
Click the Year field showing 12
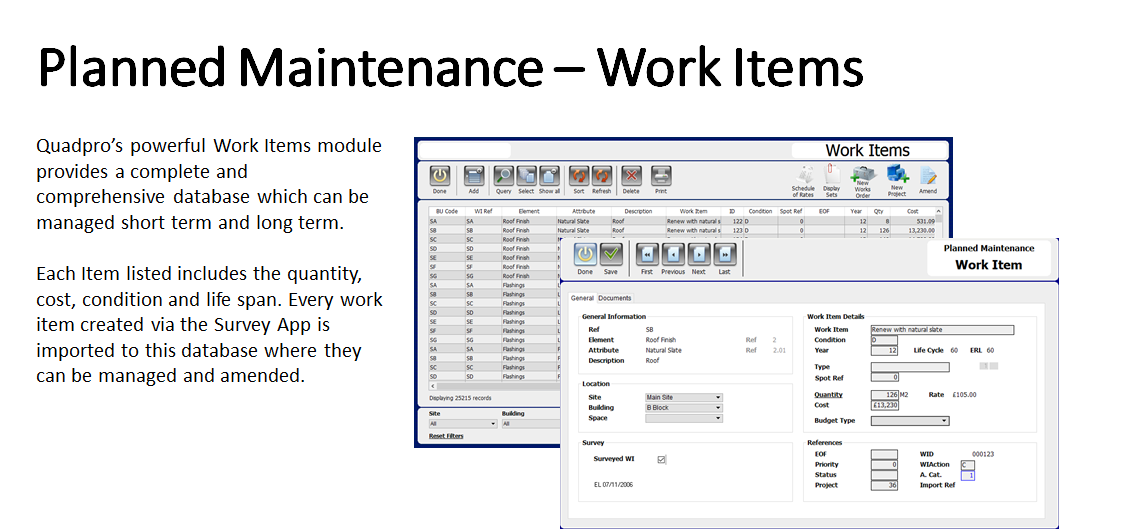point(884,351)
